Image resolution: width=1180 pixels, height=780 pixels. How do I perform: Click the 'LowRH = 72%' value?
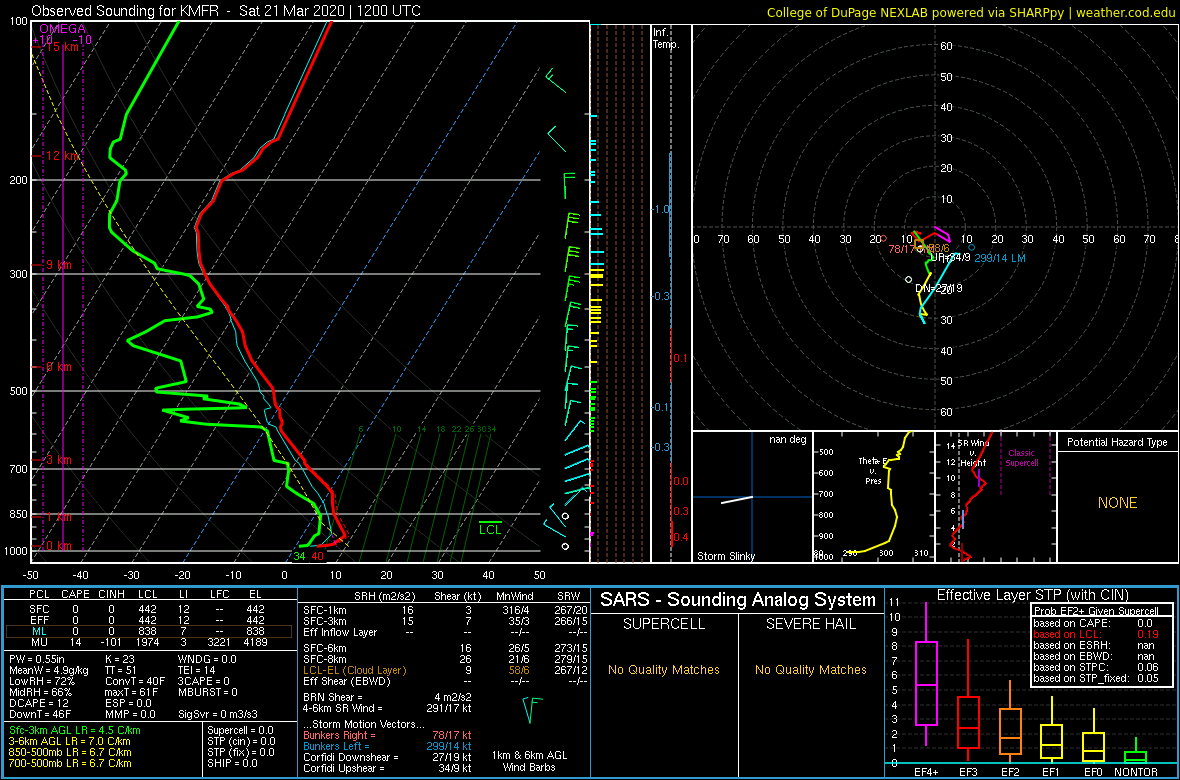(42, 682)
